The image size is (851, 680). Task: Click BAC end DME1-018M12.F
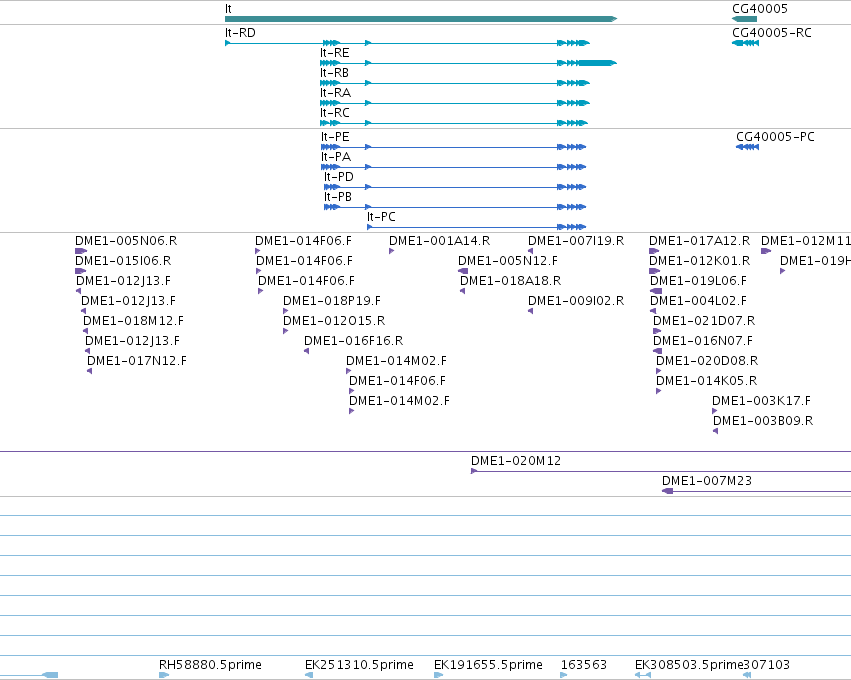[134, 321]
